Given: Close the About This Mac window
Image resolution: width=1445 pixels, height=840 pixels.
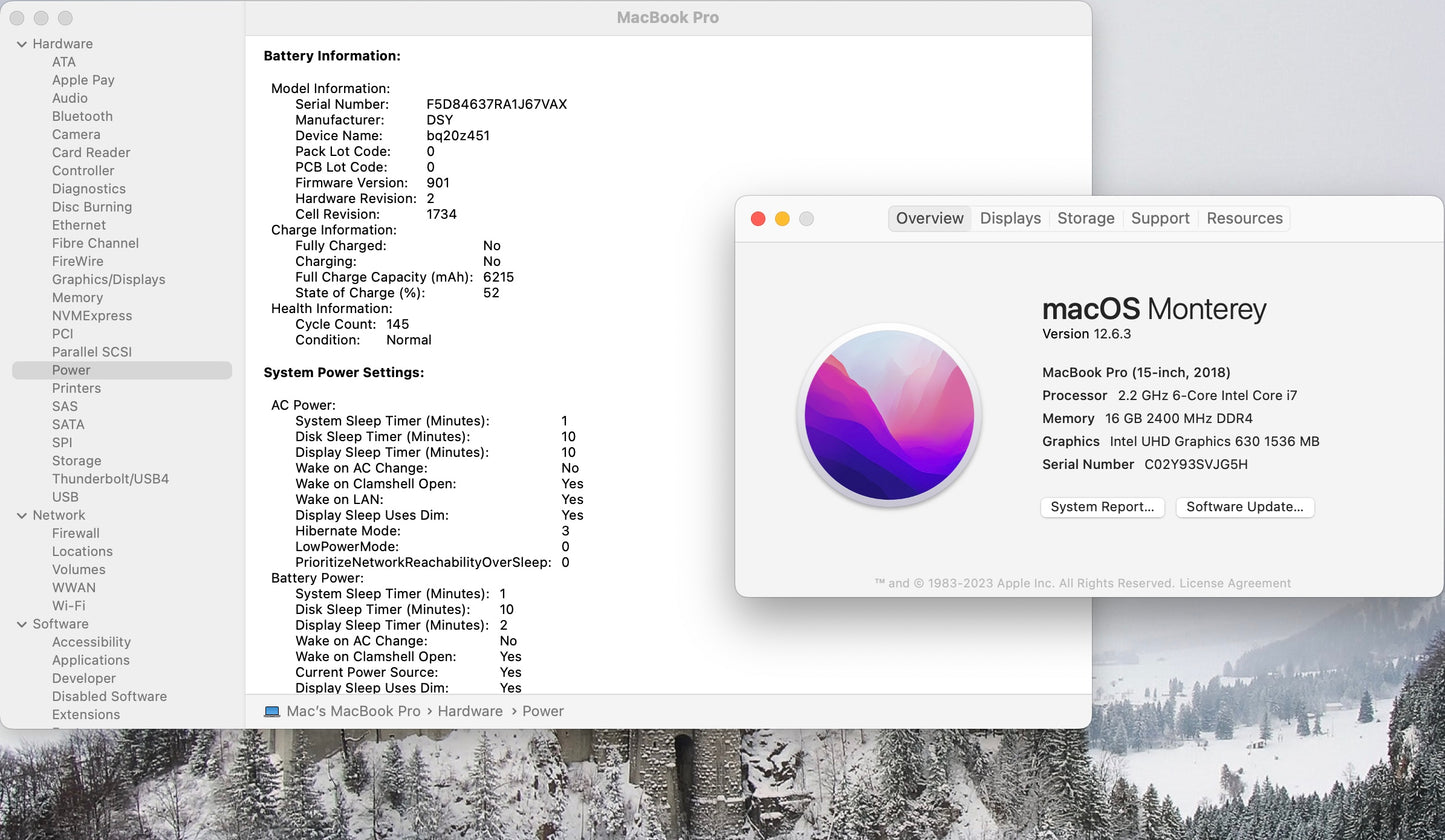Looking at the screenshot, I should pos(758,219).
